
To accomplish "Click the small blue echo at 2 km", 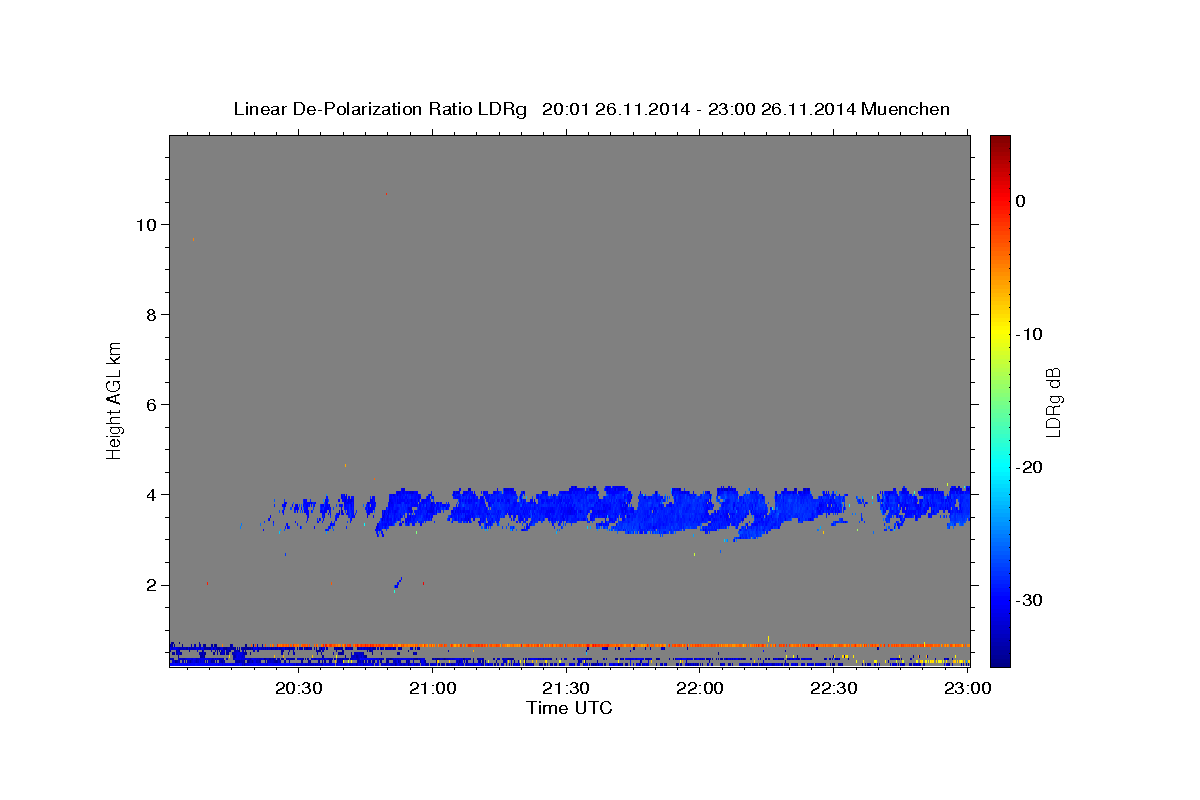I will click(398, 583).
